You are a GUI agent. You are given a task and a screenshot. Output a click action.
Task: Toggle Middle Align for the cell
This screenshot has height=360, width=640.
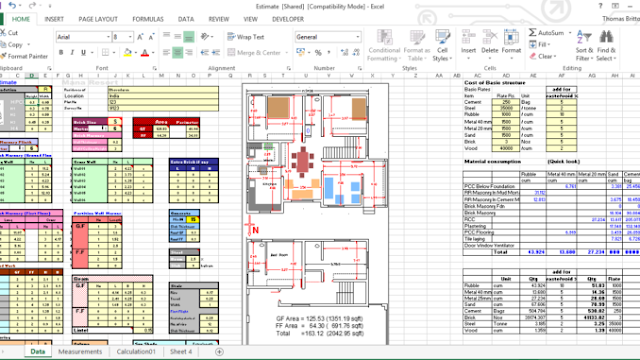pyautogui.click(x=178, y=37)
